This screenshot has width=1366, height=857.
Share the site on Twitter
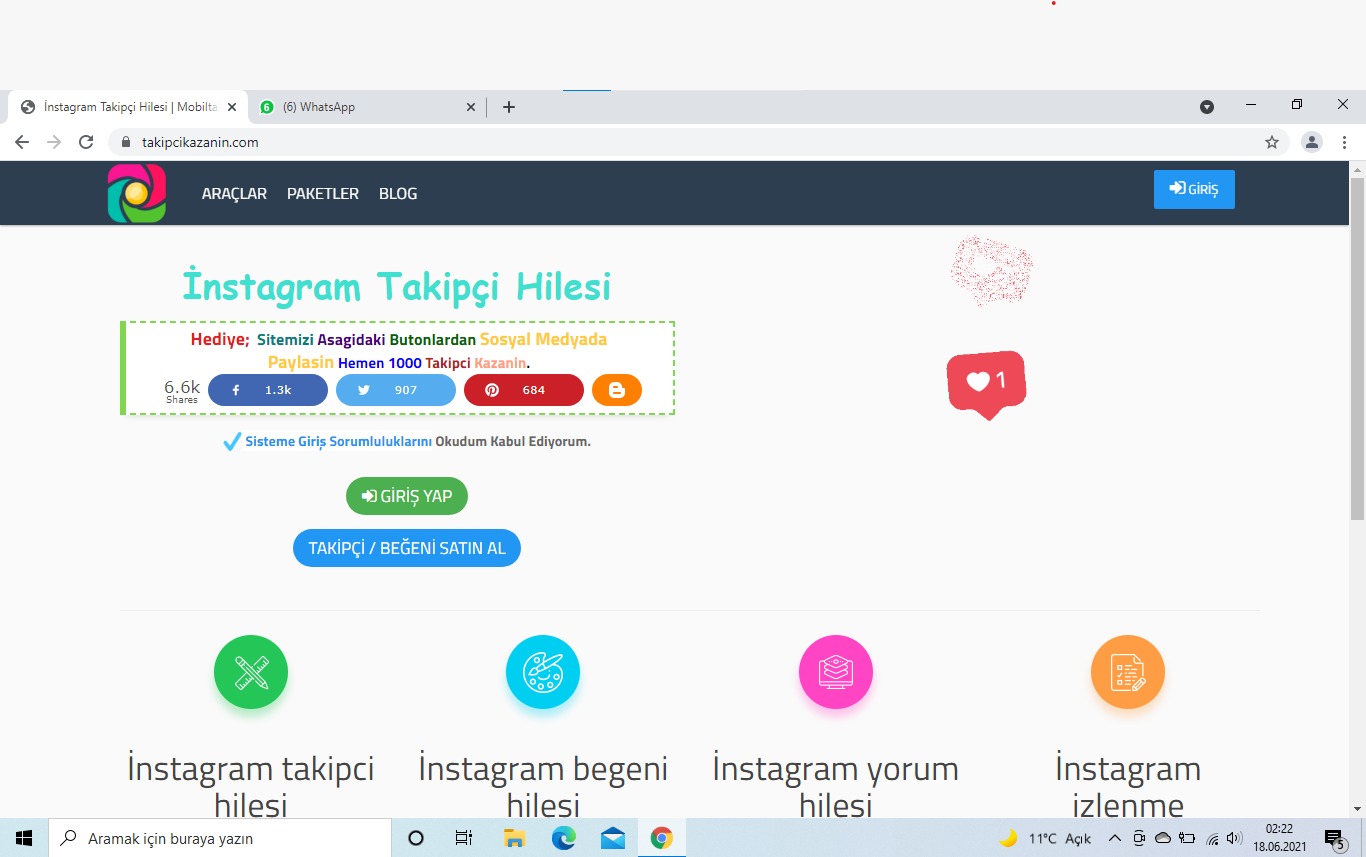click(x=396, y=390)
